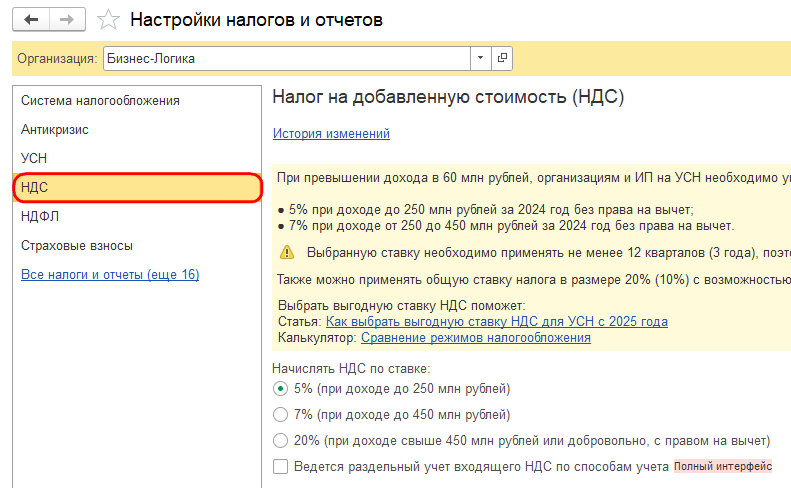Image resolution: width=791 pixels, height=488 pixels.
Task: Select the НДС section
Action: 137,187
